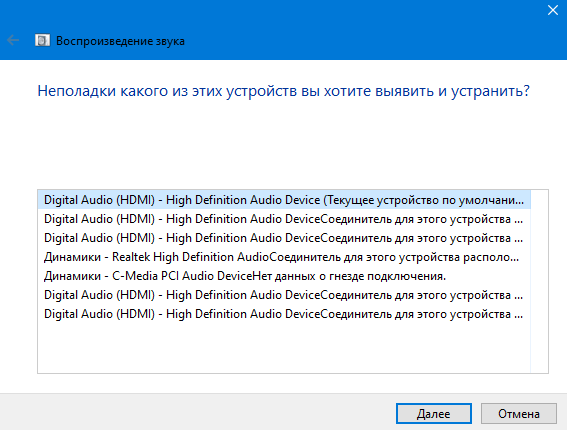Image resolution: width=567 pixels, height=430 pixels.
Task: Click the Далее button
Action: pos(434,413)
